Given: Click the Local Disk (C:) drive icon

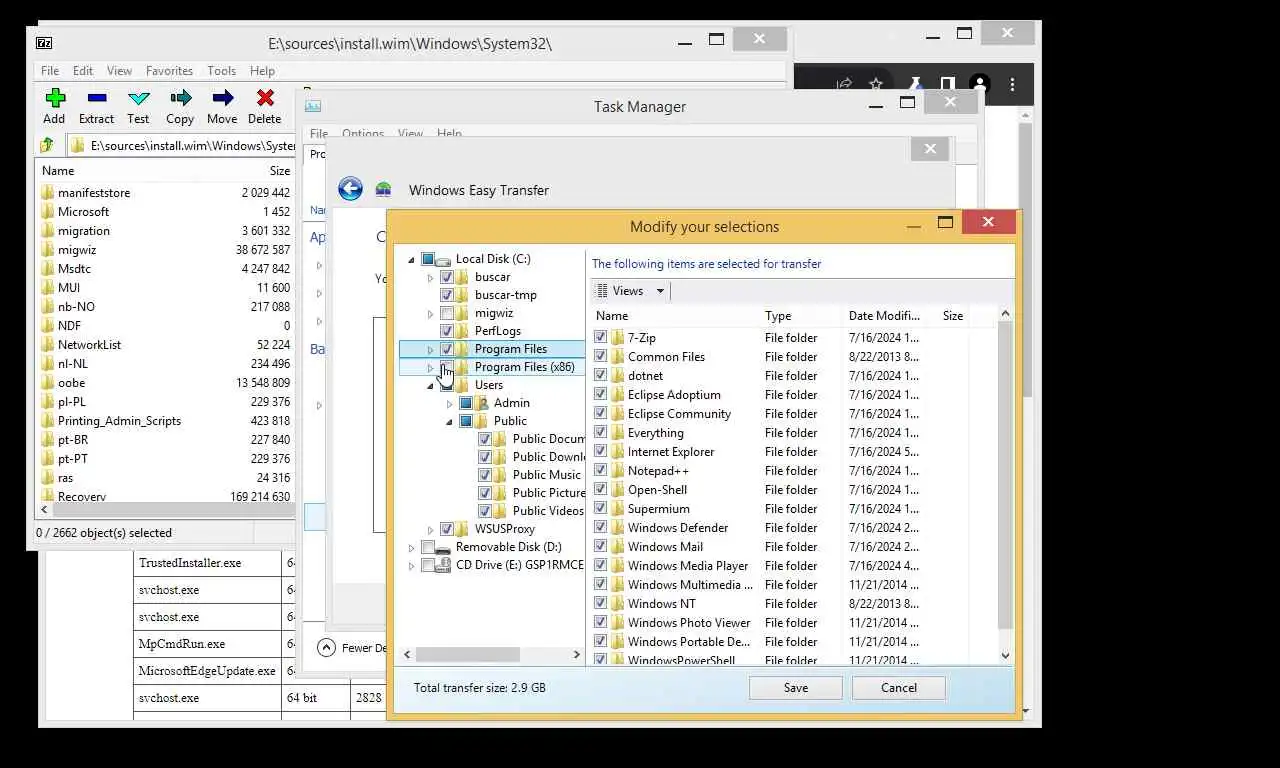Looking at the screenshot, I should tap(443, 259).
